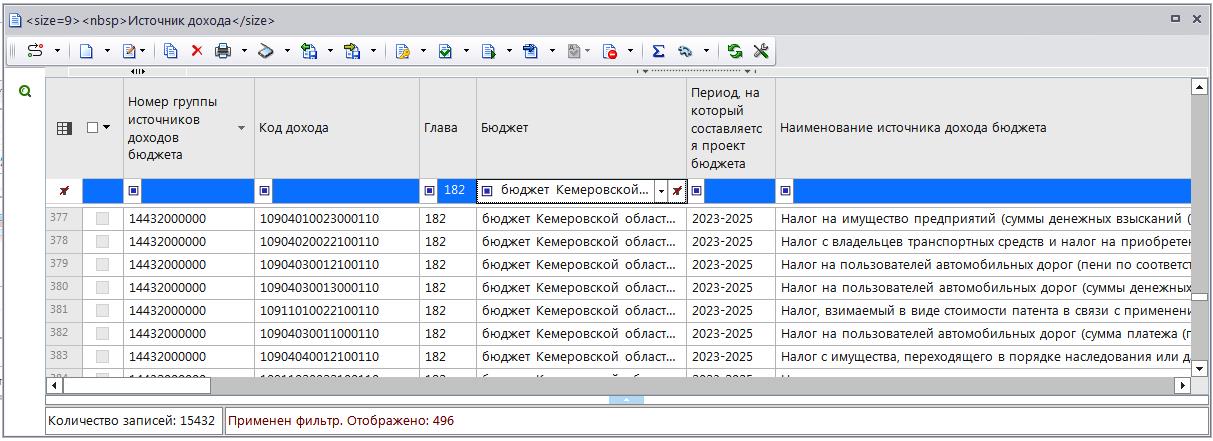Click Наименование источника filter input field
This screenshot has width=1213, height=441.
point(992,190)
